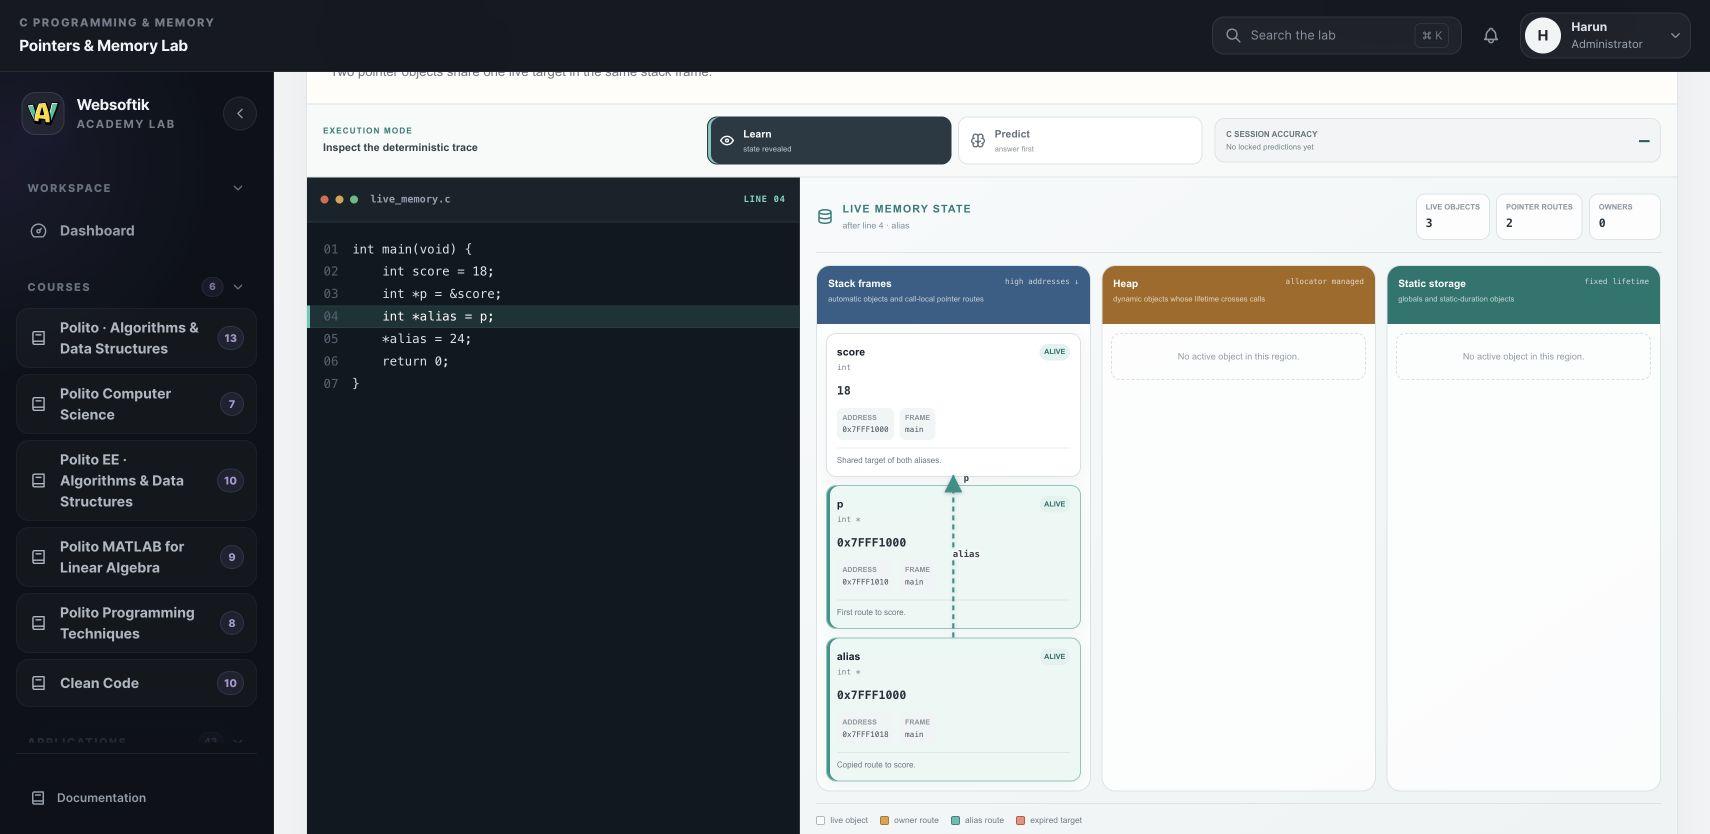Open the Clean Code course

pos(136,683)
